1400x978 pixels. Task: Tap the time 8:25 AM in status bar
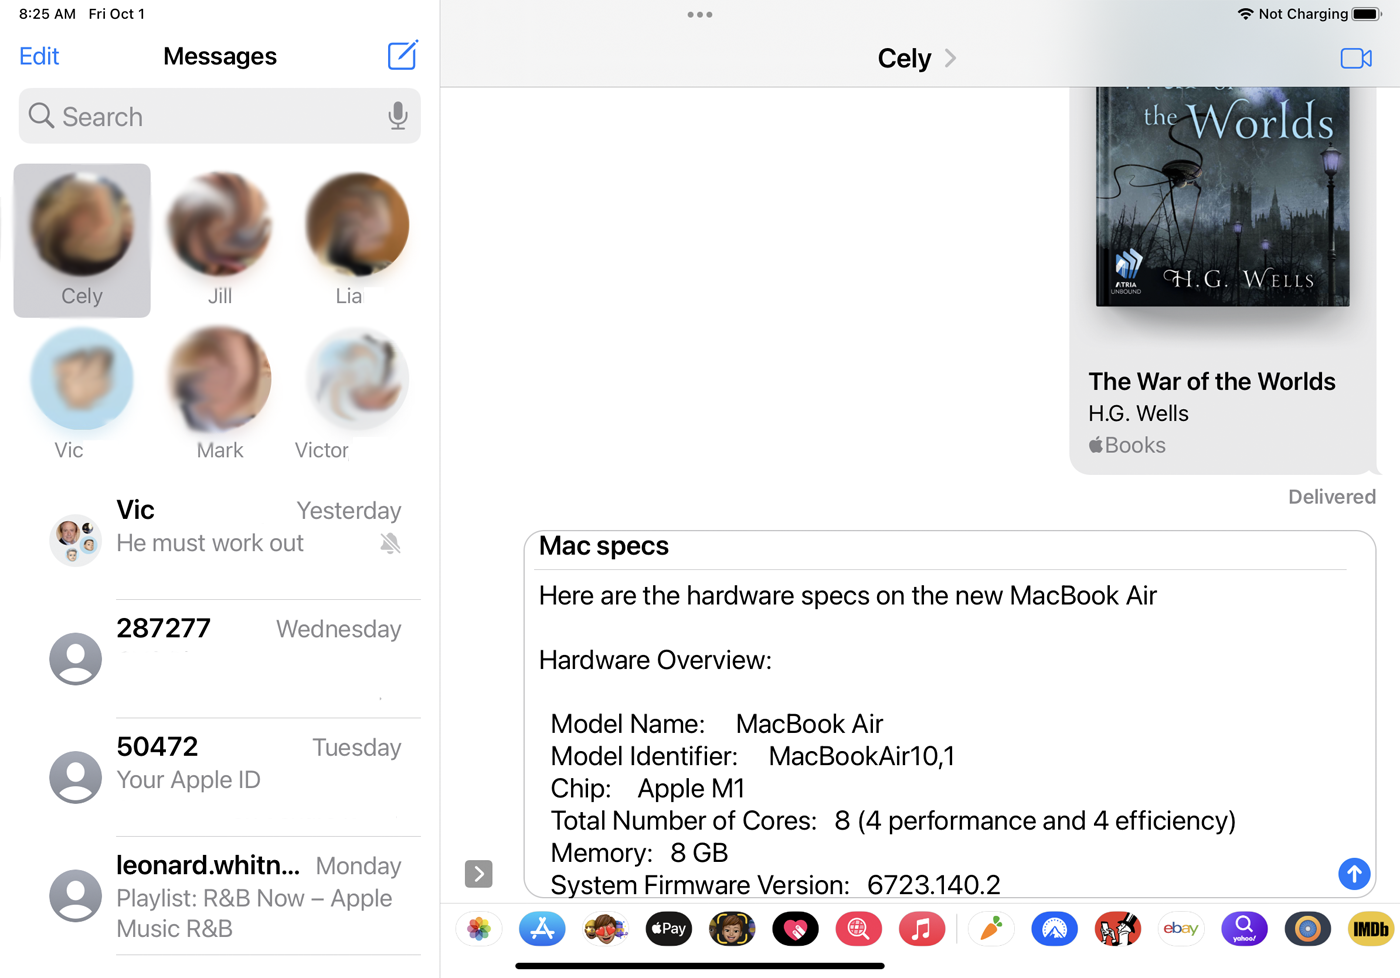tap(47, 14)
